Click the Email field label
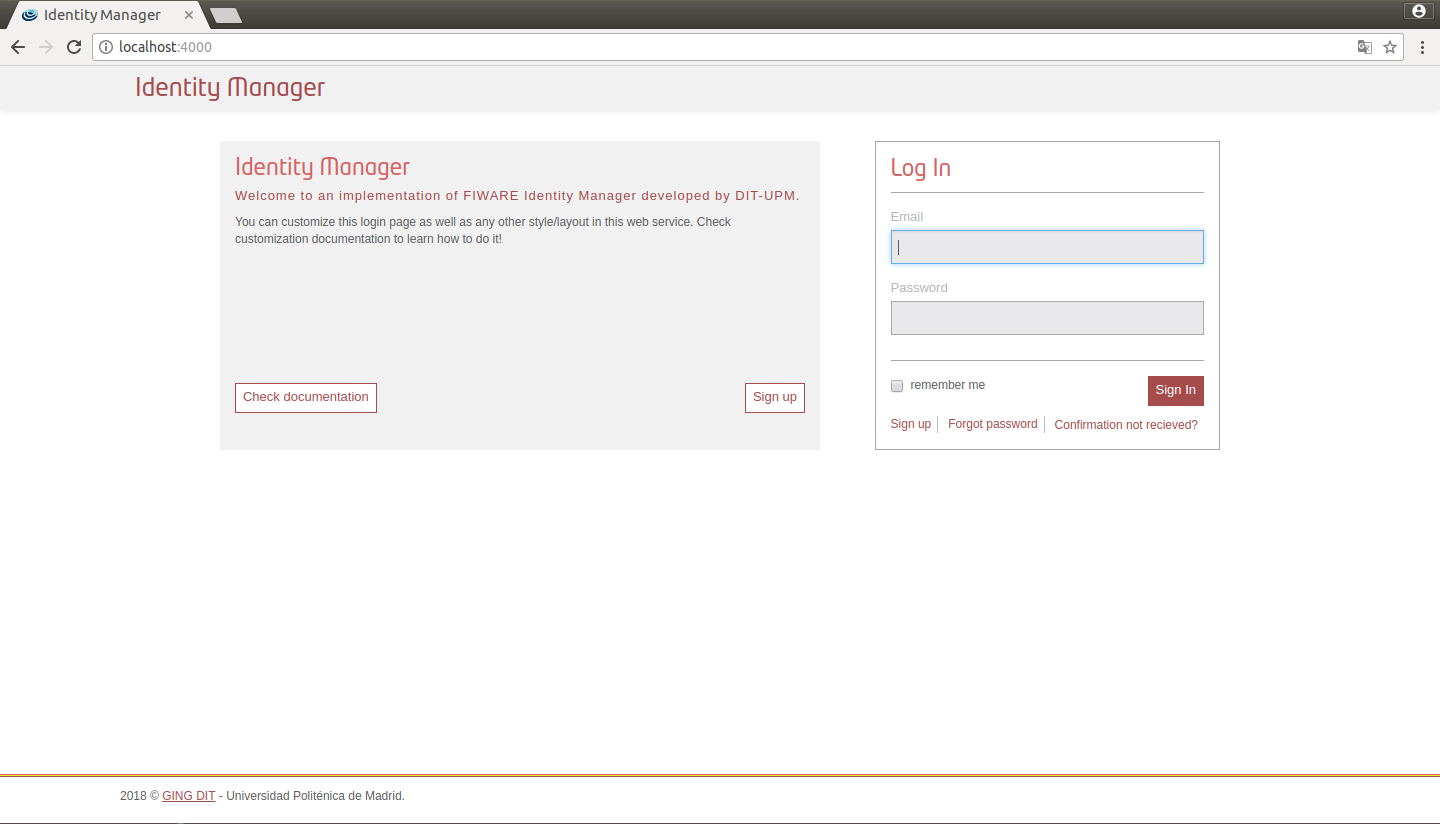 pyautogui.click(x=907, y=217)
